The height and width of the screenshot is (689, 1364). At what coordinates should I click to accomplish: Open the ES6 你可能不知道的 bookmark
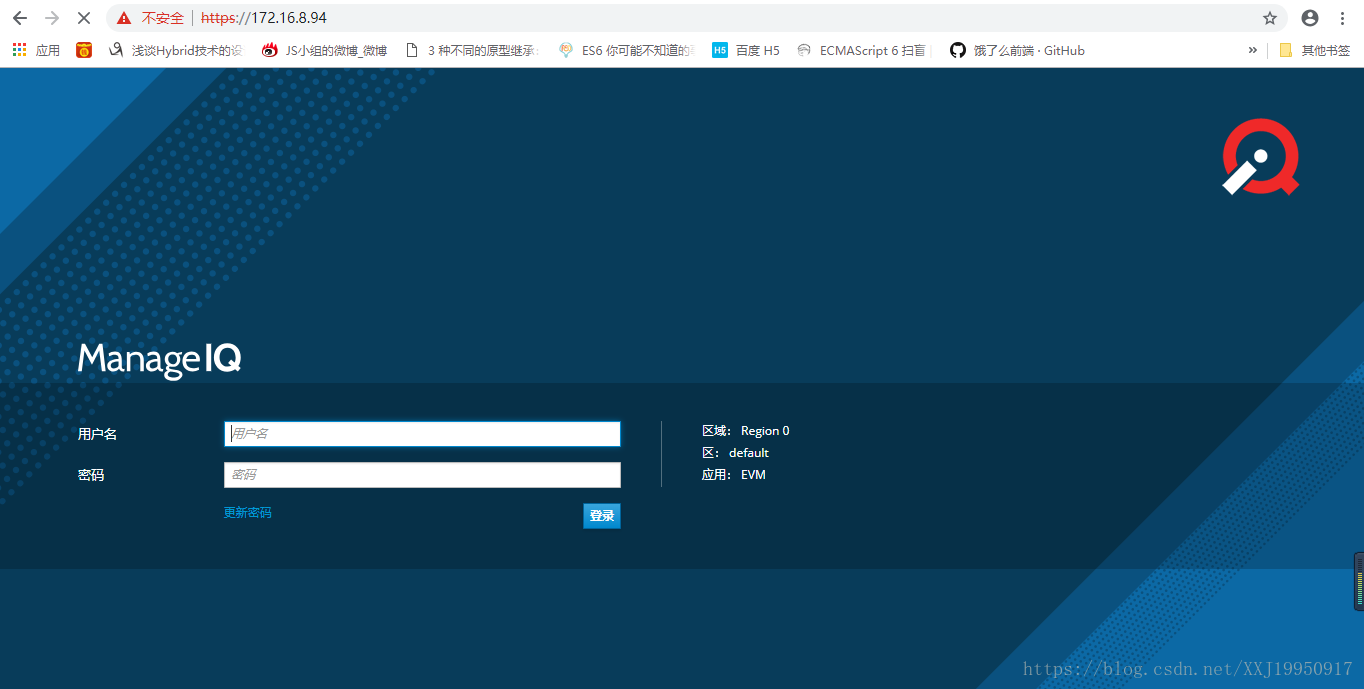tap(625, 50)
